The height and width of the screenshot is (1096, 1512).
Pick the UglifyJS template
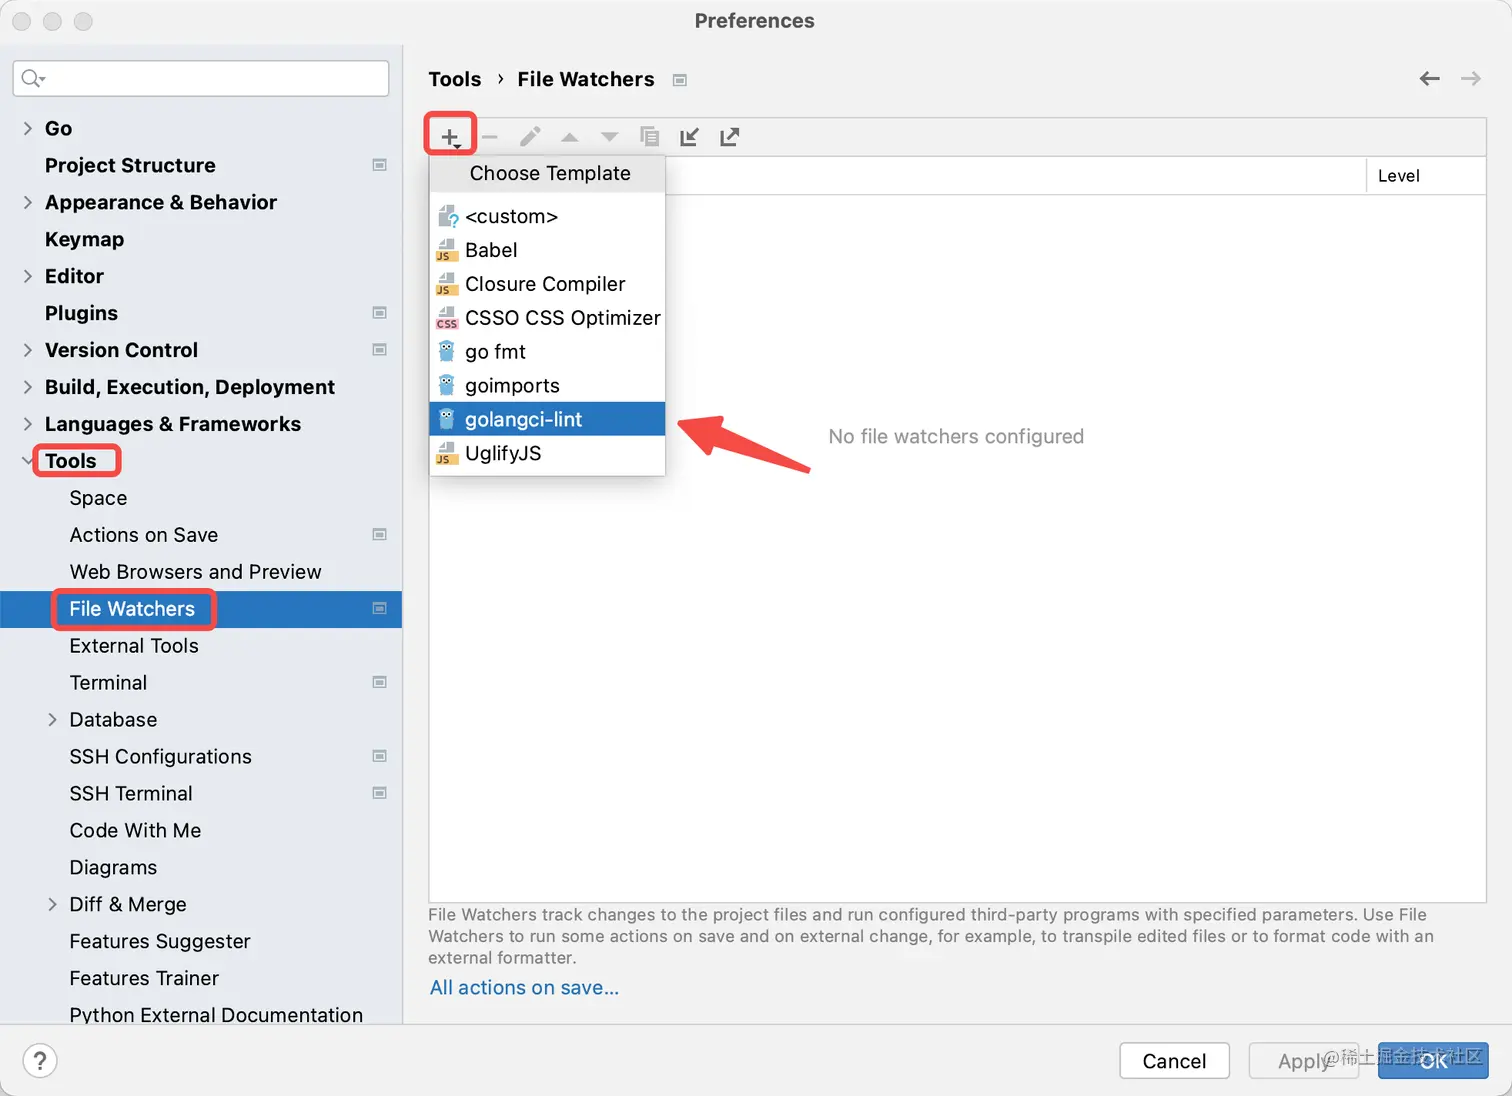point(503,454)
